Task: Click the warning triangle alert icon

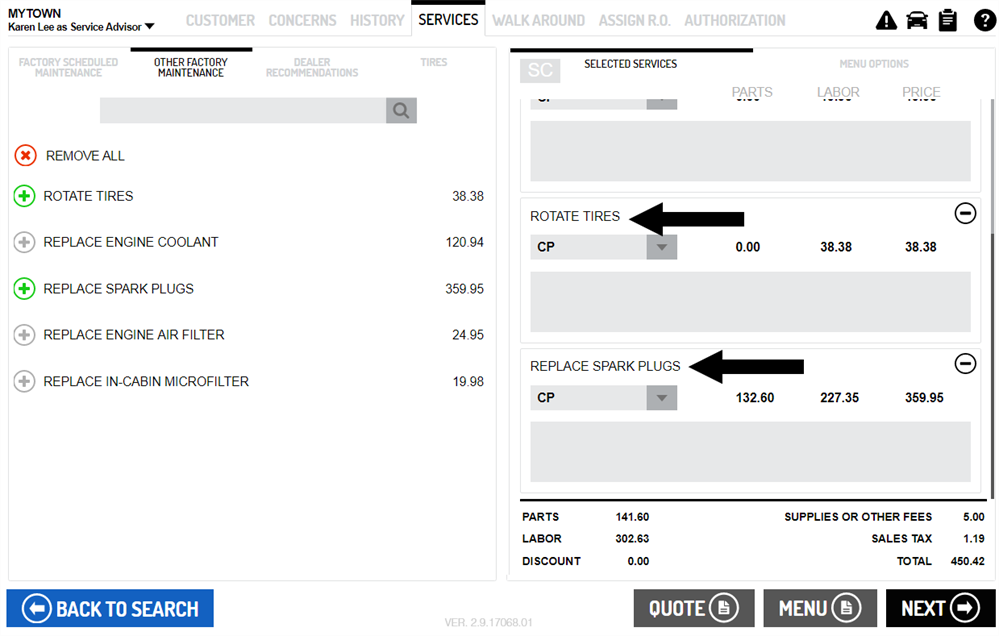Action: [x=886, y=21]
